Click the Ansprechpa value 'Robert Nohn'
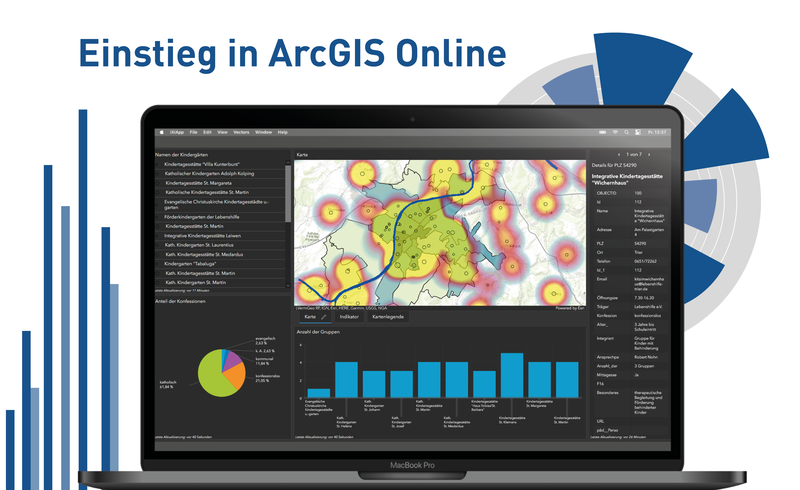 click(646, 357)
